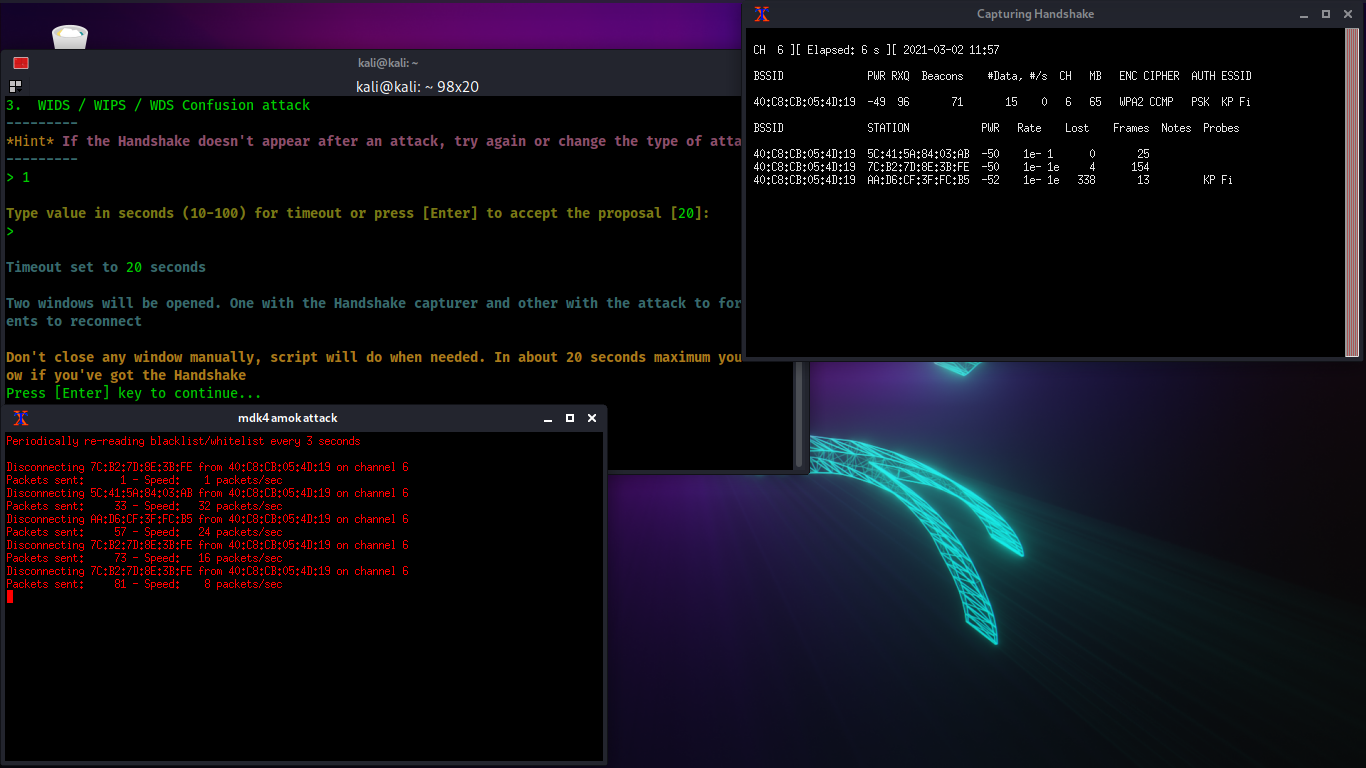Focus the 'mdk4 amok attack' title bar text
This screenshot has width=1366, height=768.
288,418
